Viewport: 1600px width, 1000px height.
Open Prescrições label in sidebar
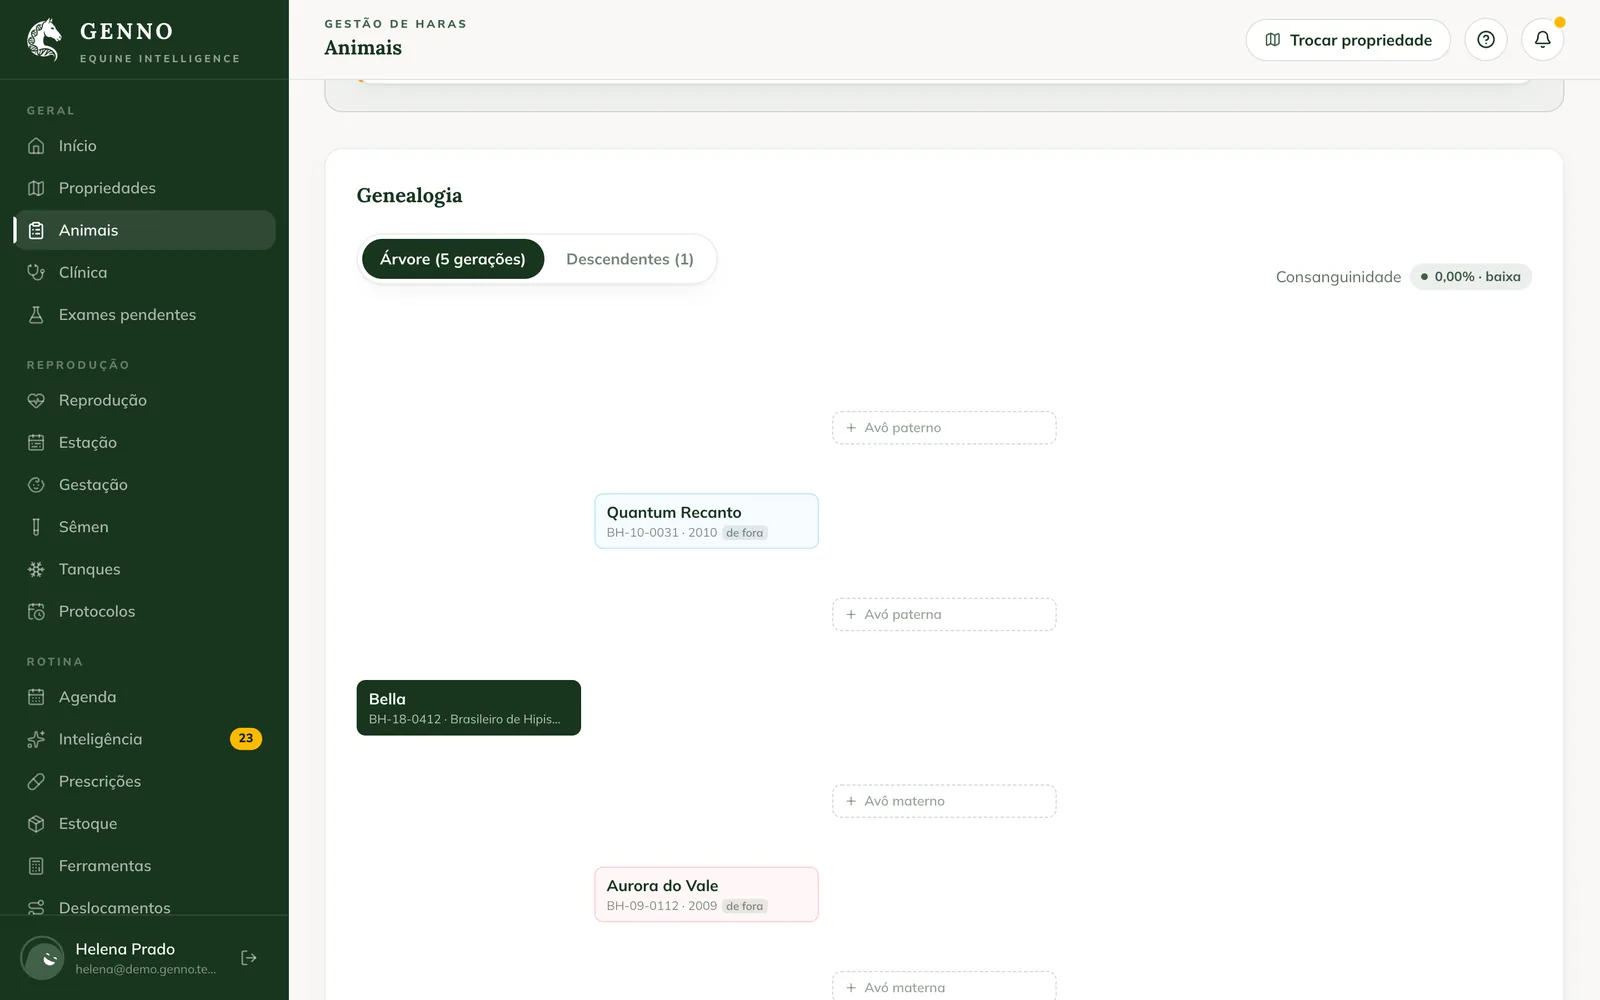click(100, 781)
